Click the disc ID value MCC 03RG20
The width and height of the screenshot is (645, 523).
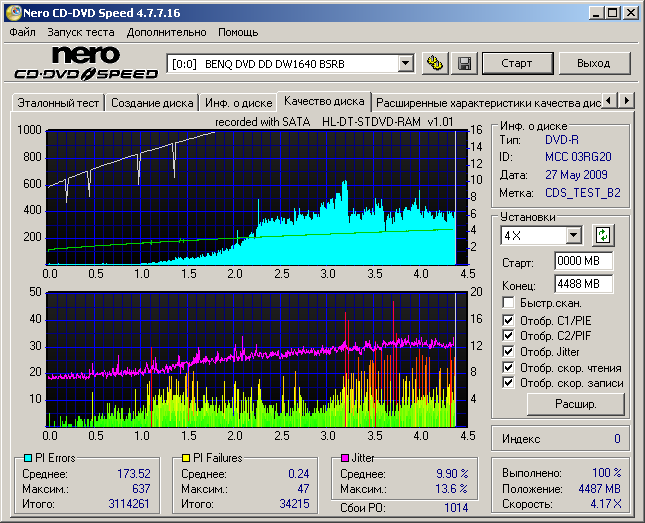pyautogui.click(x=578, y=157)
